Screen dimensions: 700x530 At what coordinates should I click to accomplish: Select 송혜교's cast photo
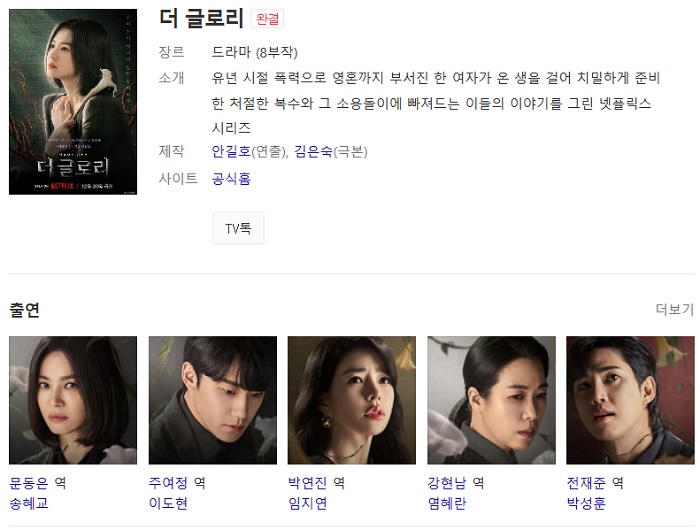point(73,400)
